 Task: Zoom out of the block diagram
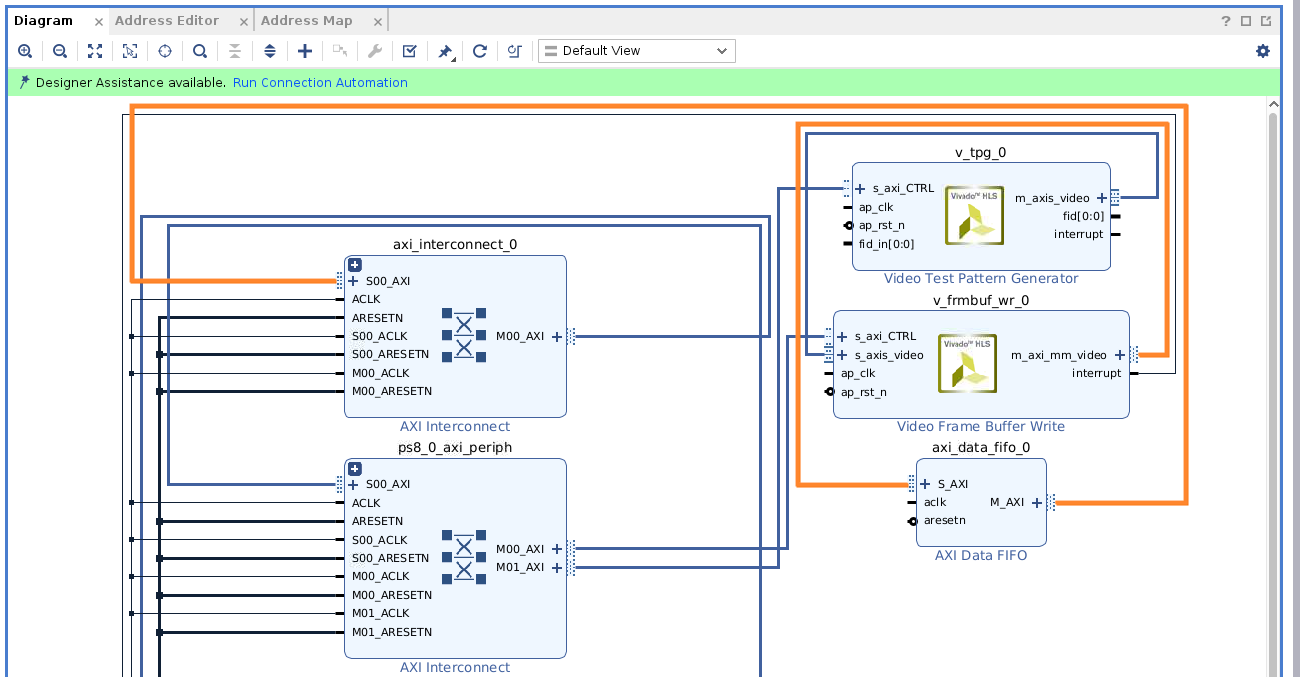[60, 51]
